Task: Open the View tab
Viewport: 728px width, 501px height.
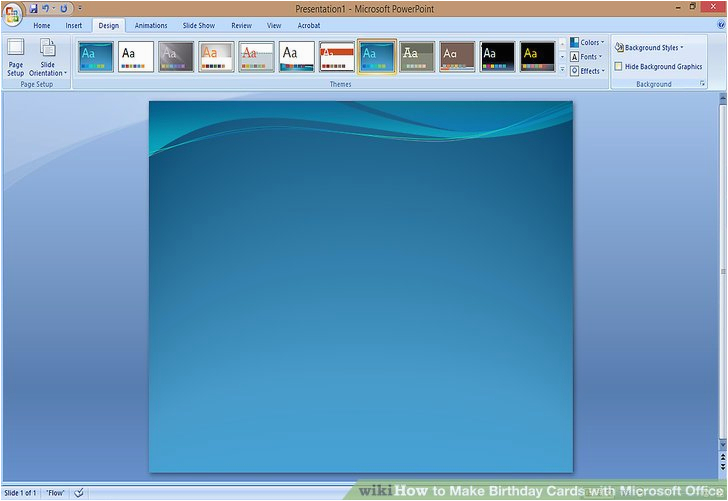Action: 274,26
